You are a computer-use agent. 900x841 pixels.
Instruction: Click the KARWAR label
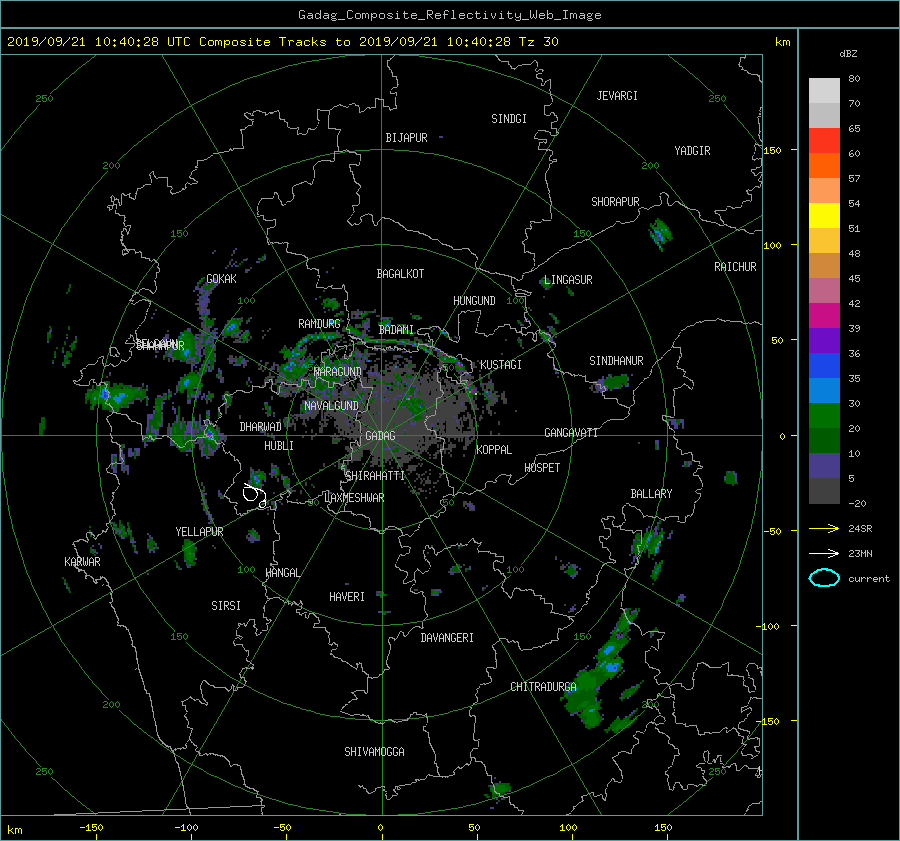82,562
